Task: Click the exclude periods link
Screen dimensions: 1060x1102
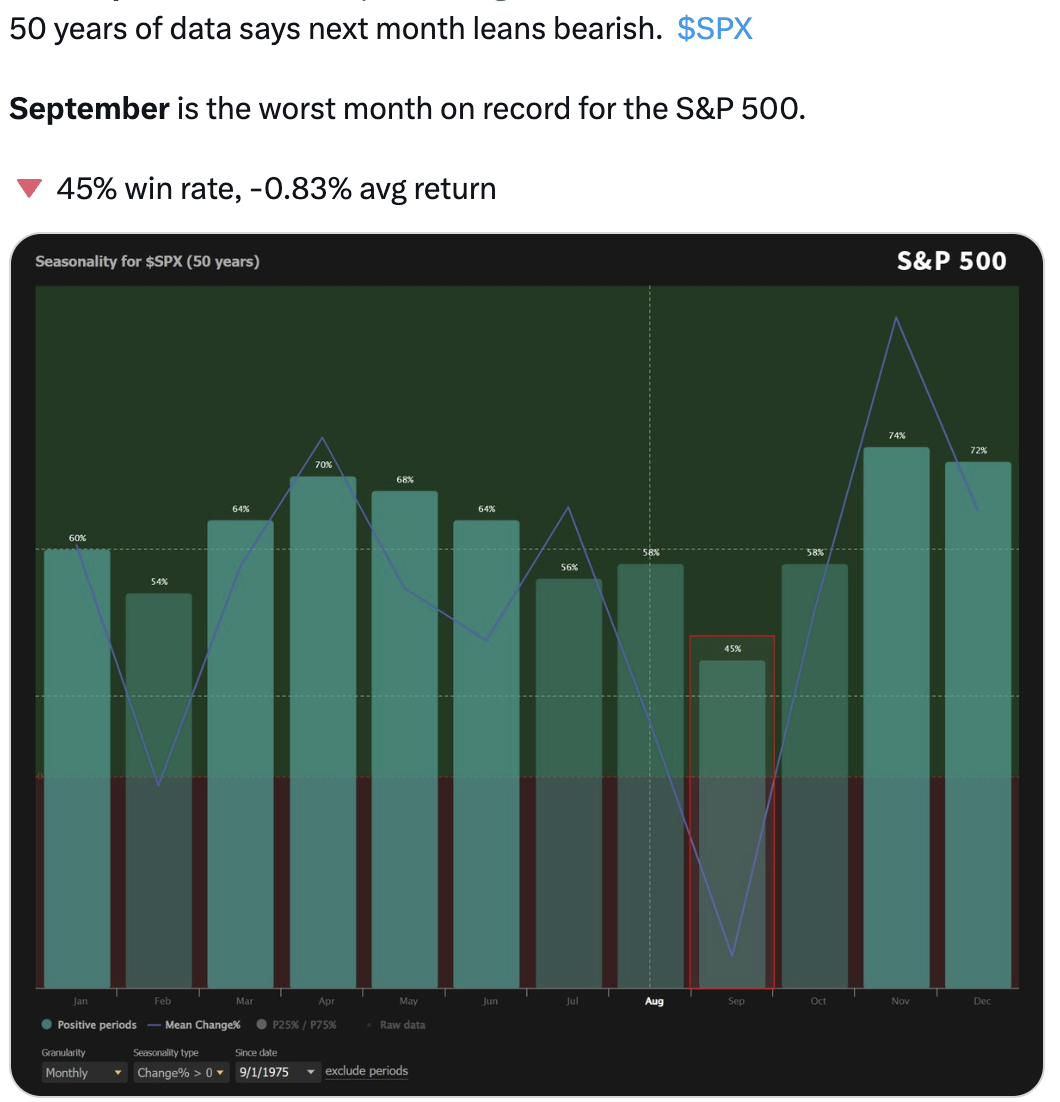Action: (x=367, y=1071)
